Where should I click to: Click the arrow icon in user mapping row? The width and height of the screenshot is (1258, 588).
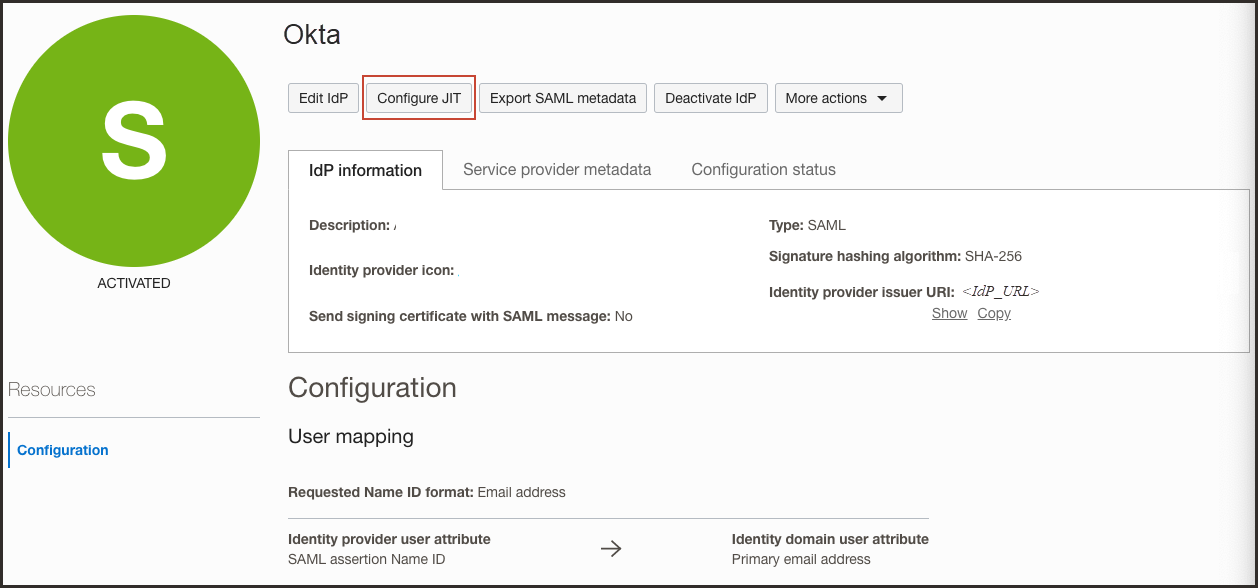[x=611, y=548]
